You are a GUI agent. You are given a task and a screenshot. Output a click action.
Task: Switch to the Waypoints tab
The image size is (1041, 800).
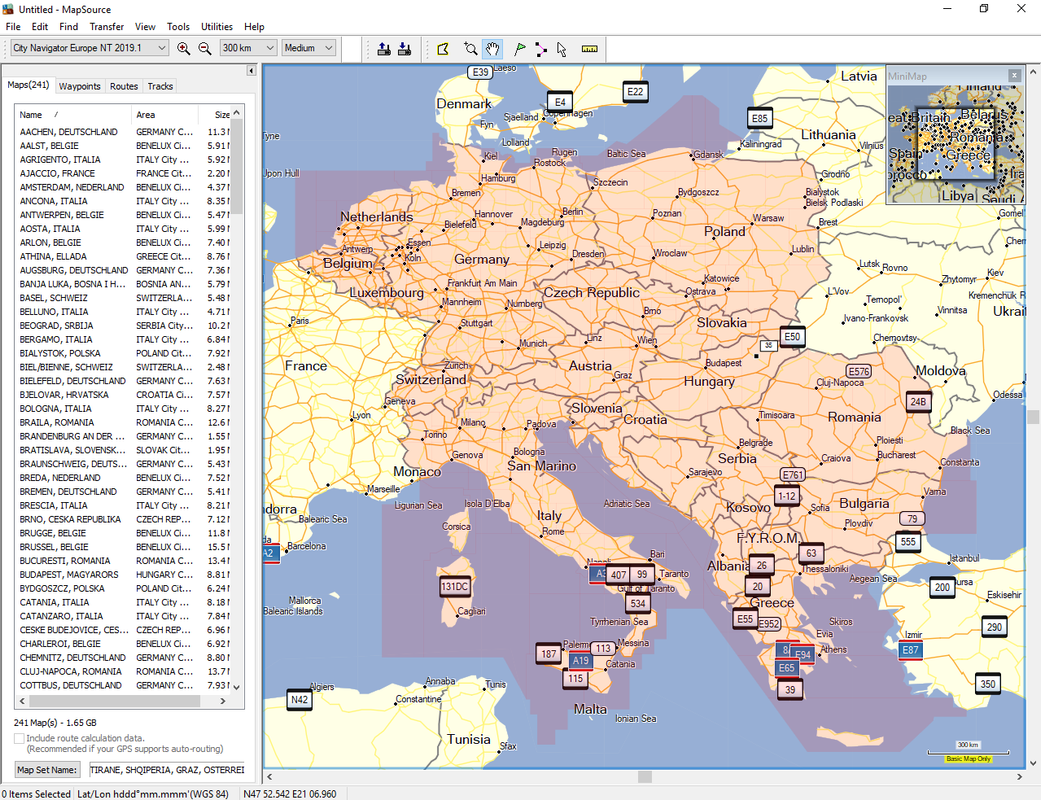(80, 86)
